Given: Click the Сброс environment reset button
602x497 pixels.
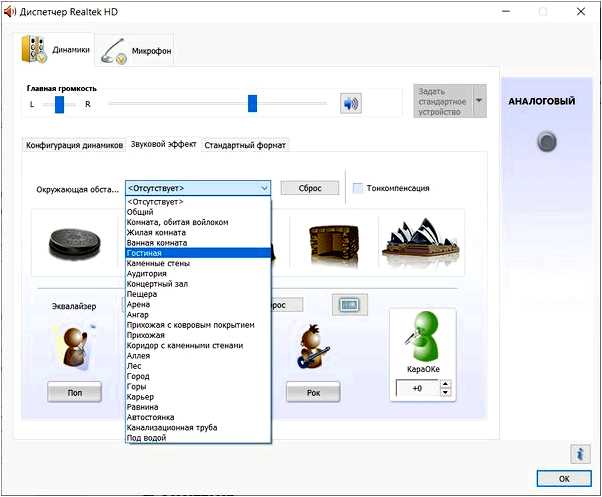Looking at the screenshot, I should point(309,188).
